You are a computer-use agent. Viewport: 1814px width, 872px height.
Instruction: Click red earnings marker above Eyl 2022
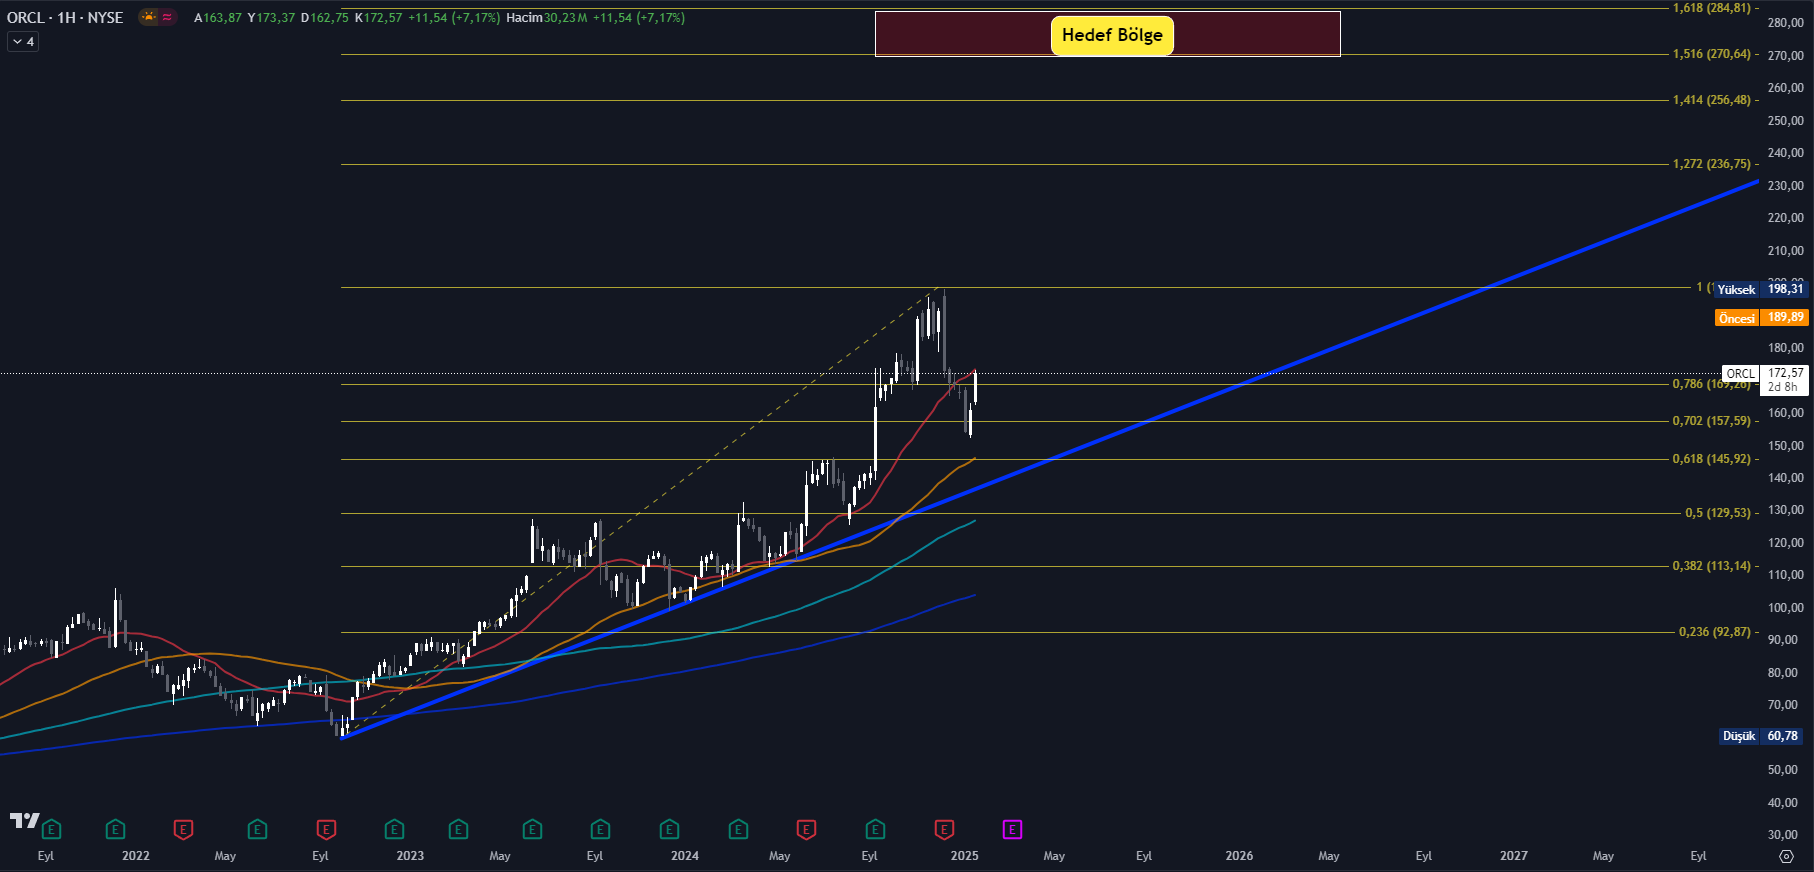pyautogui.click(x=325, y=829)
